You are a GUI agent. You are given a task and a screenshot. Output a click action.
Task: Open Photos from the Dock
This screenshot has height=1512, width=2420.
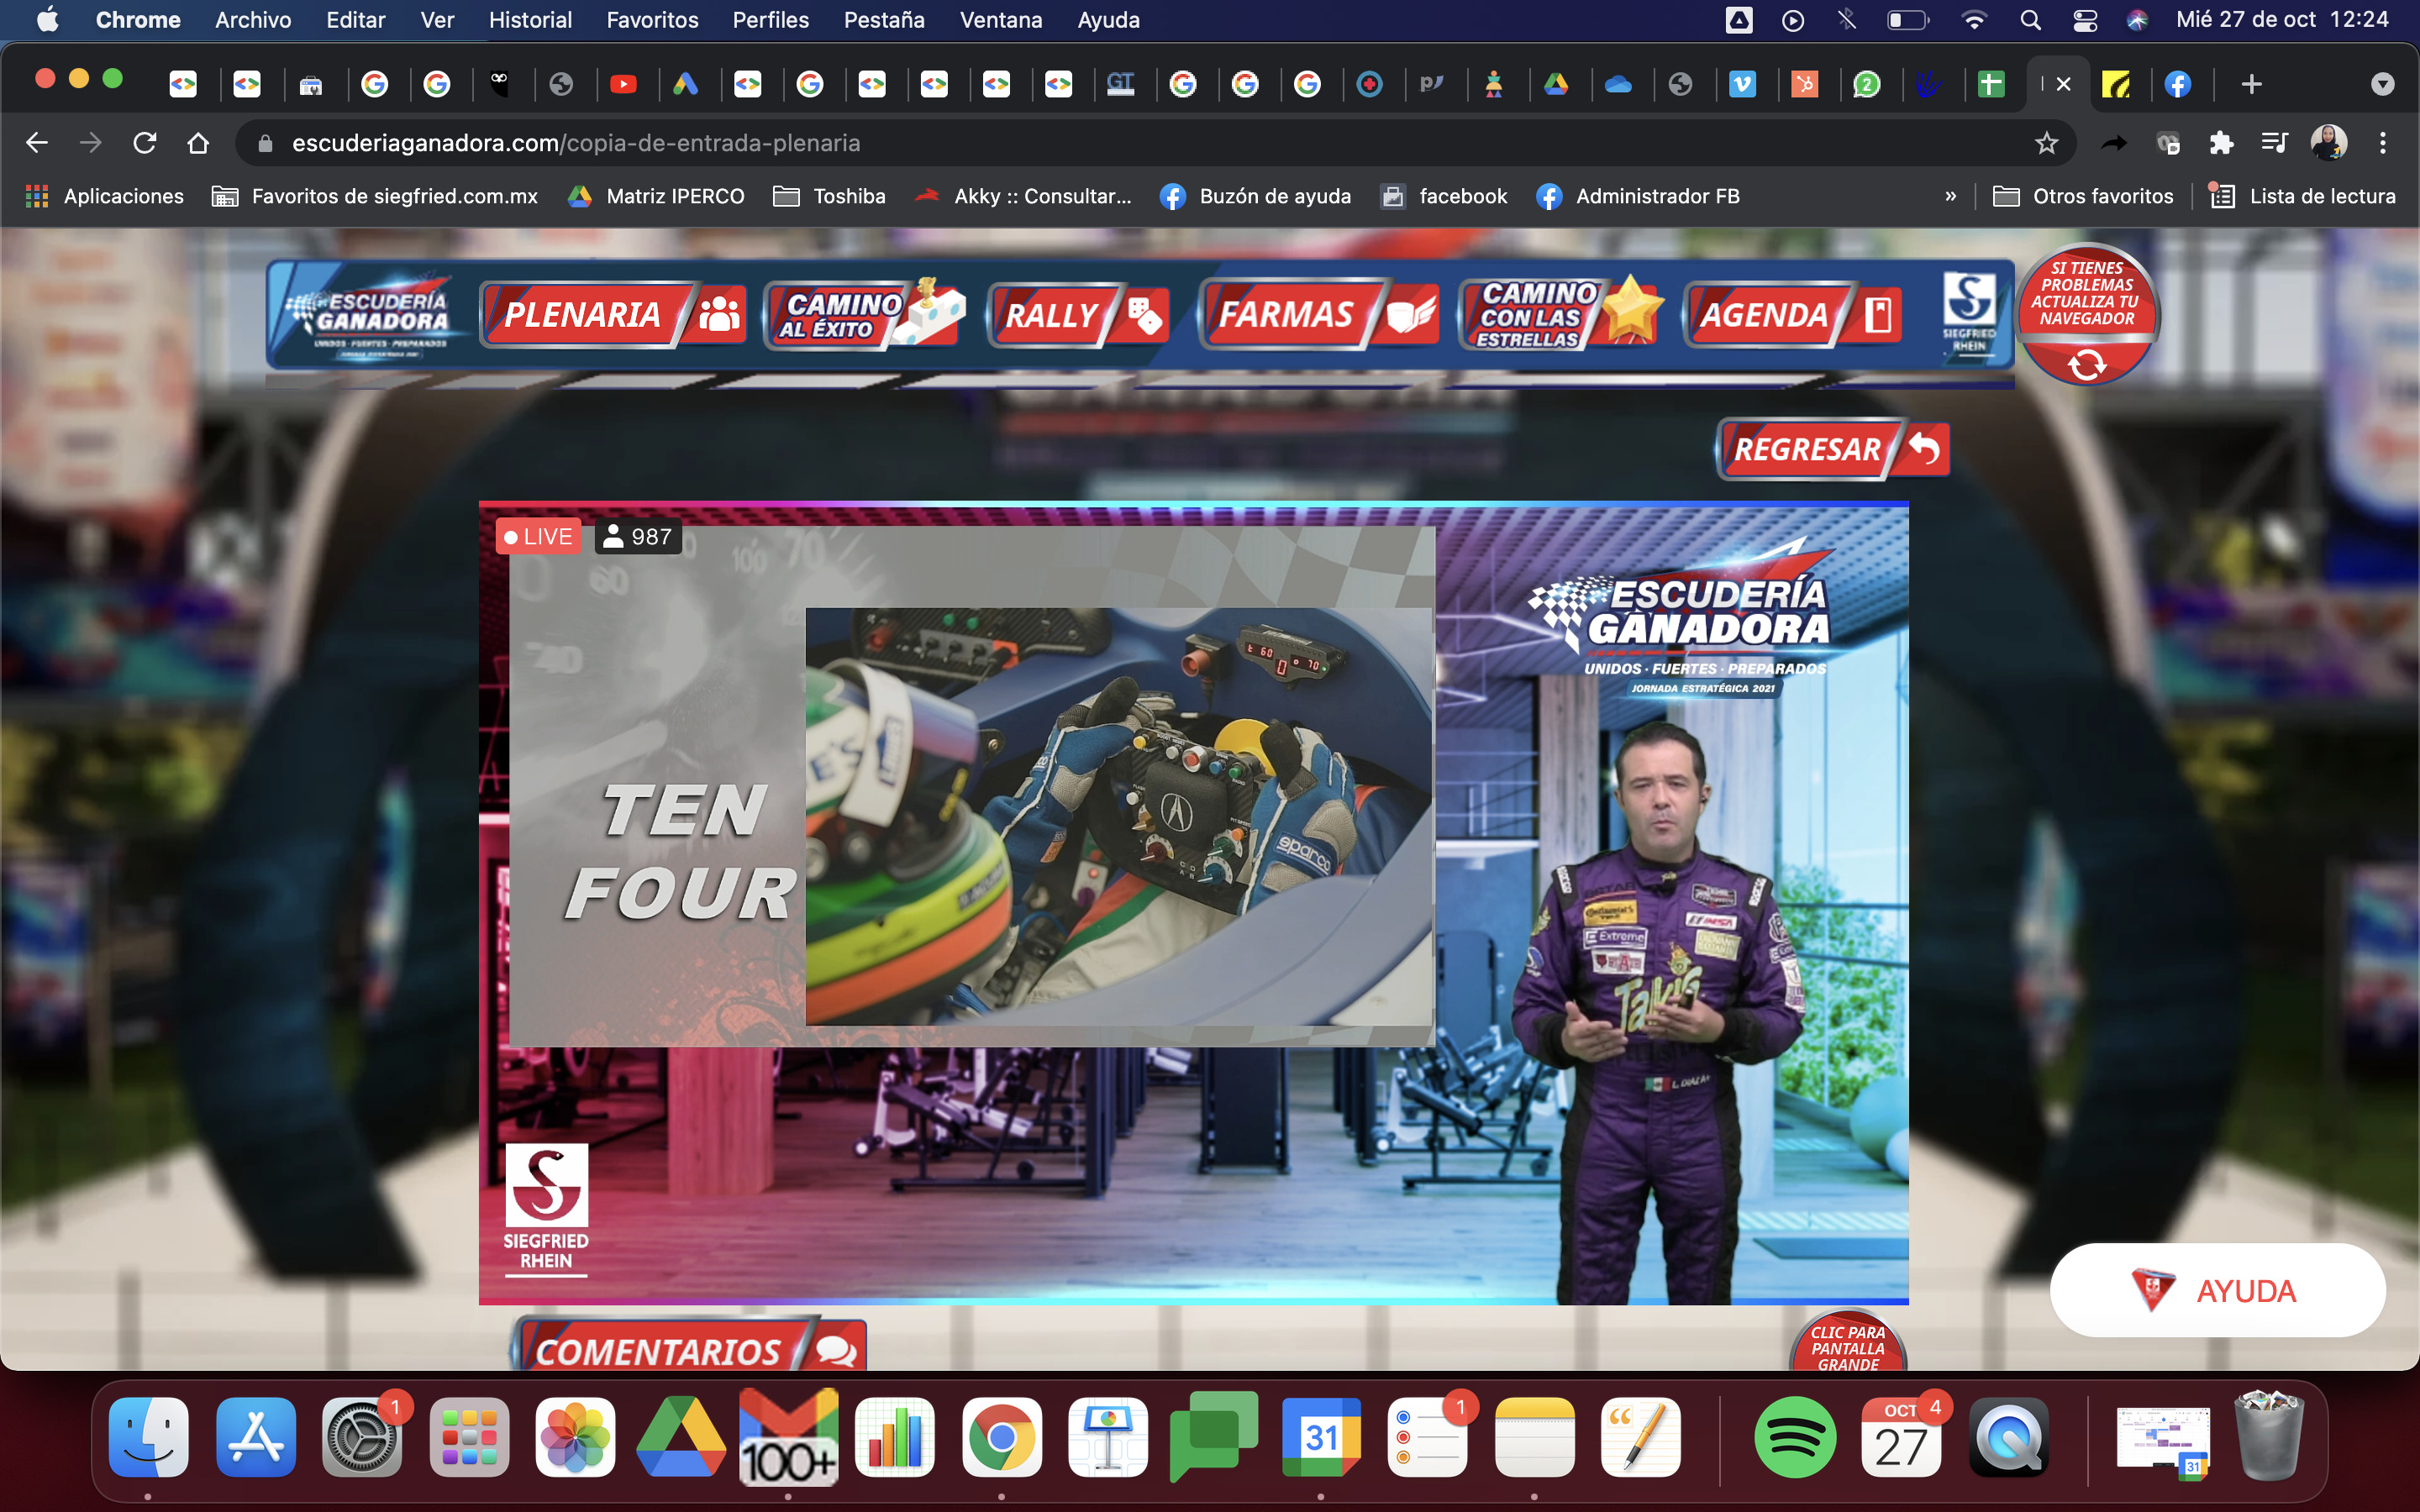pyautogui.click(x=575, y=1437)
